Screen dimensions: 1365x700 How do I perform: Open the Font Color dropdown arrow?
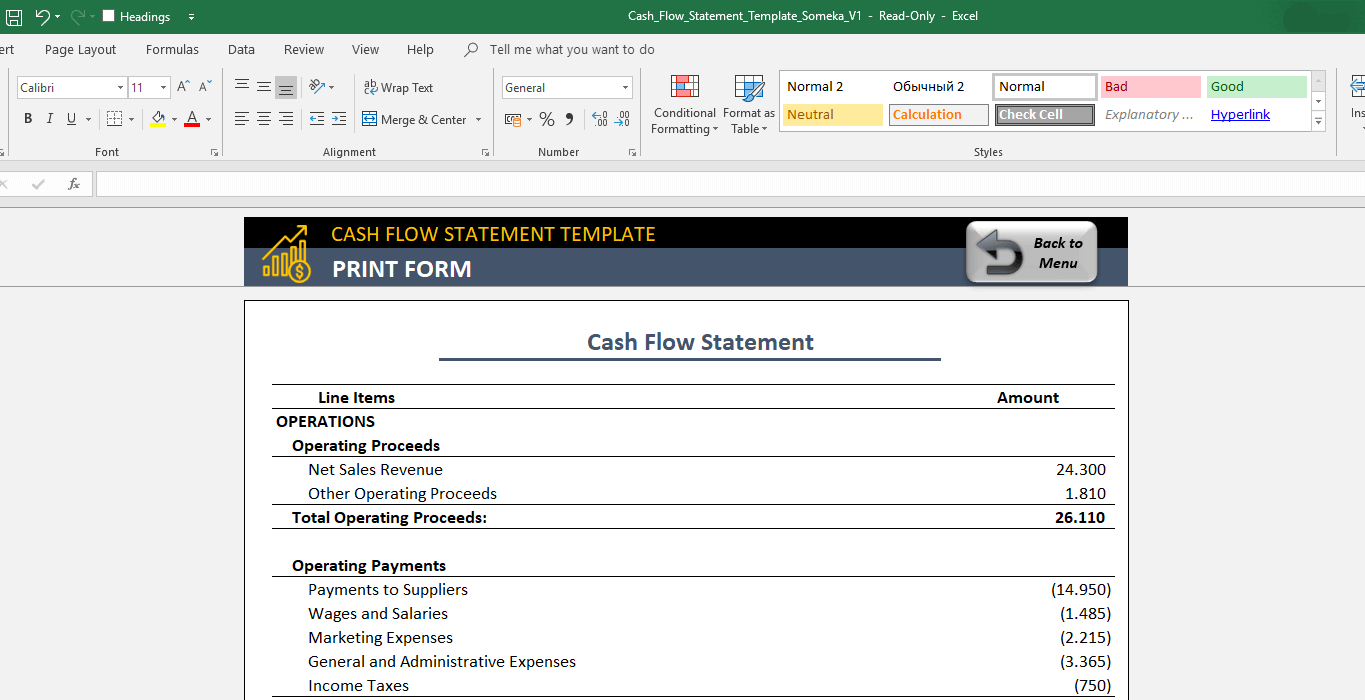click(x=208, y=120)
